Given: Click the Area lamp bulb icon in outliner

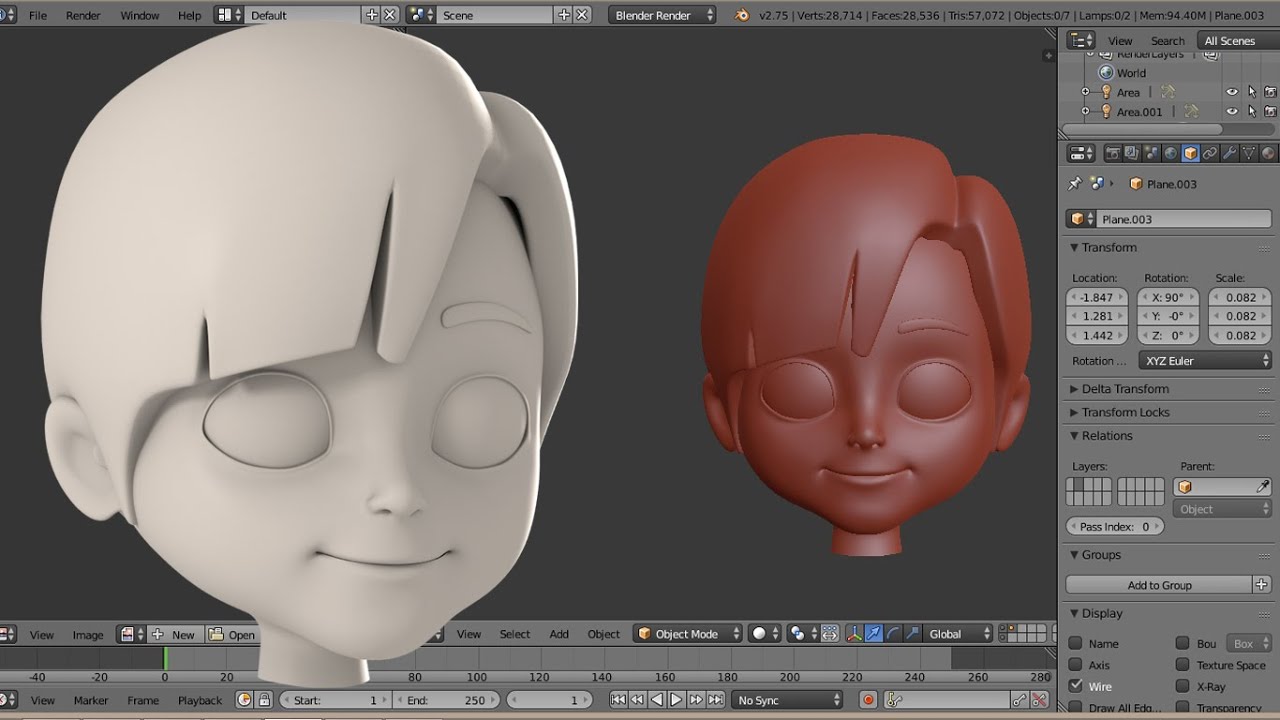Looking at the screenshot, I should [x=1106, y=92].
